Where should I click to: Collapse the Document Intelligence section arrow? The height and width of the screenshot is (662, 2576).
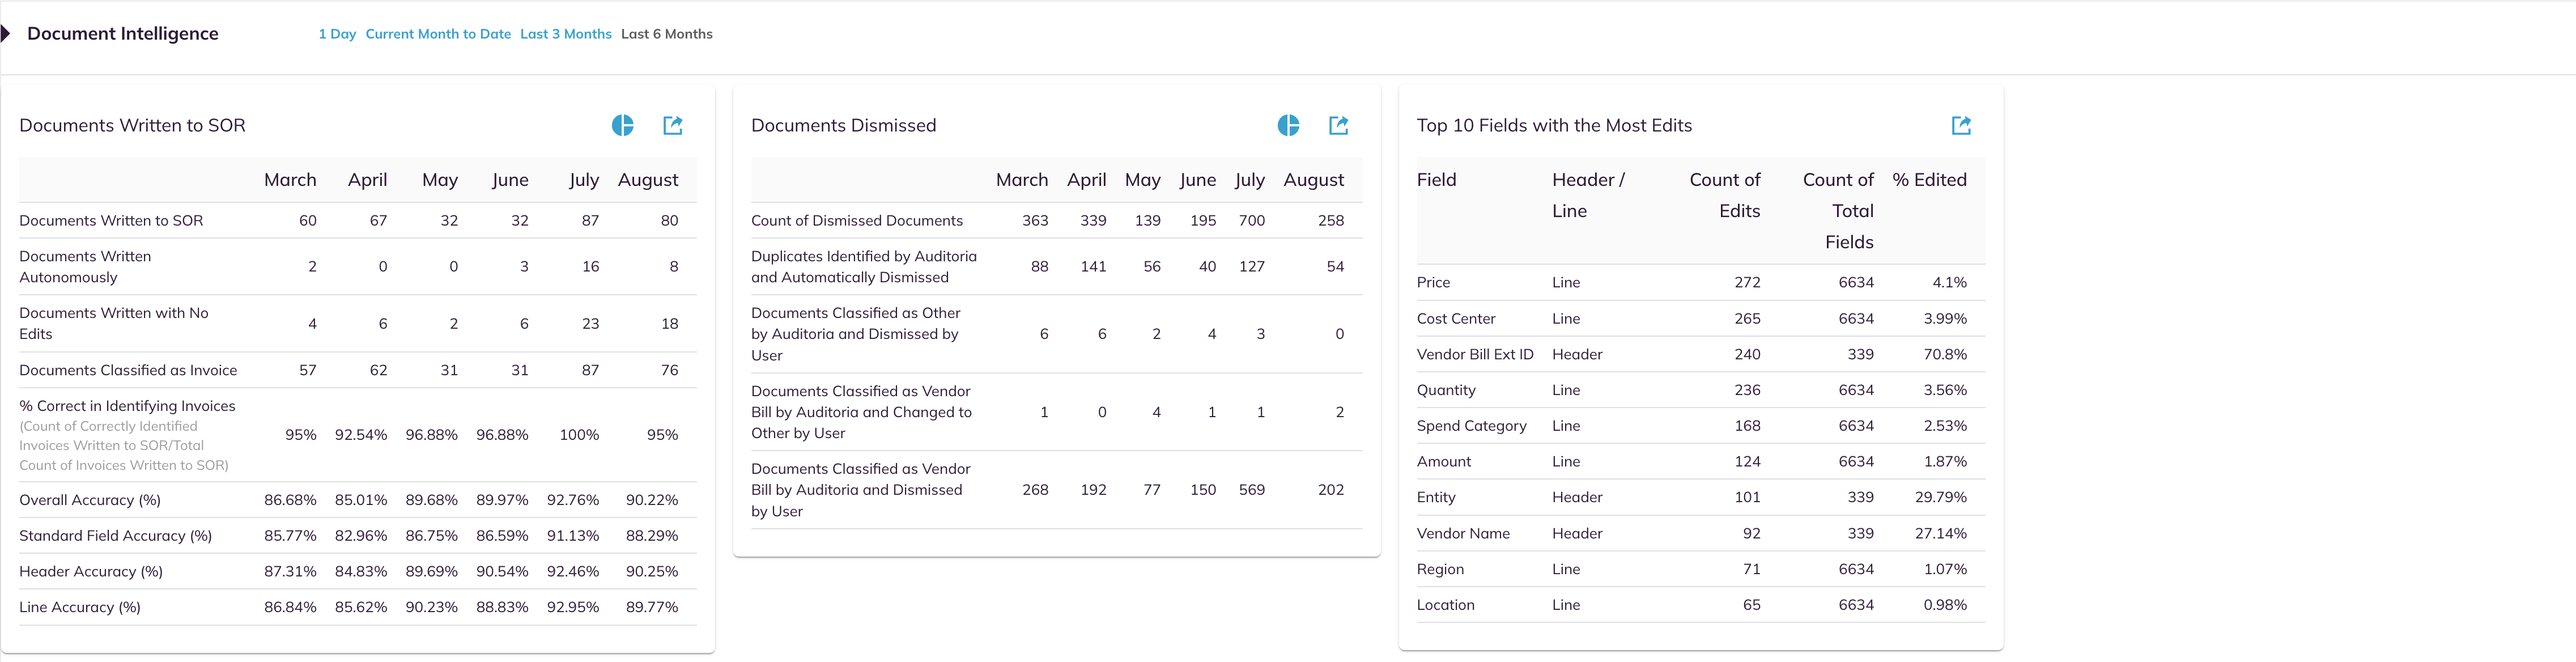point(6,34)
